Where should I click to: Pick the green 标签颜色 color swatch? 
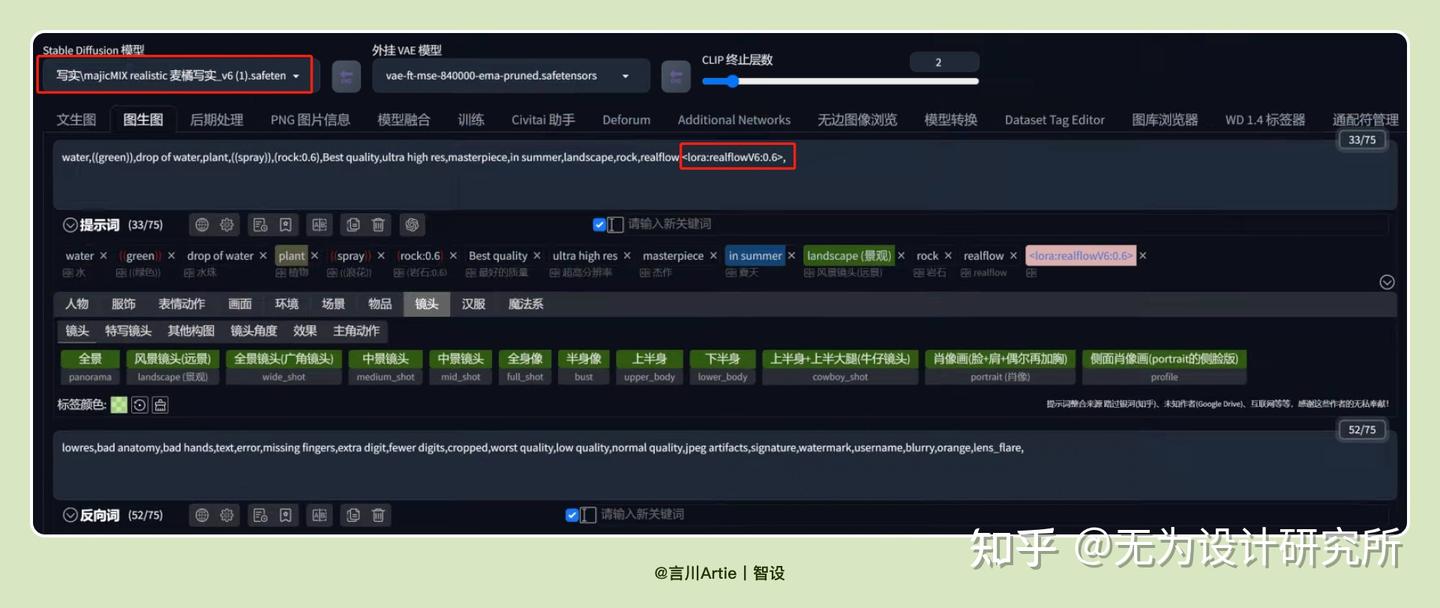119,405
